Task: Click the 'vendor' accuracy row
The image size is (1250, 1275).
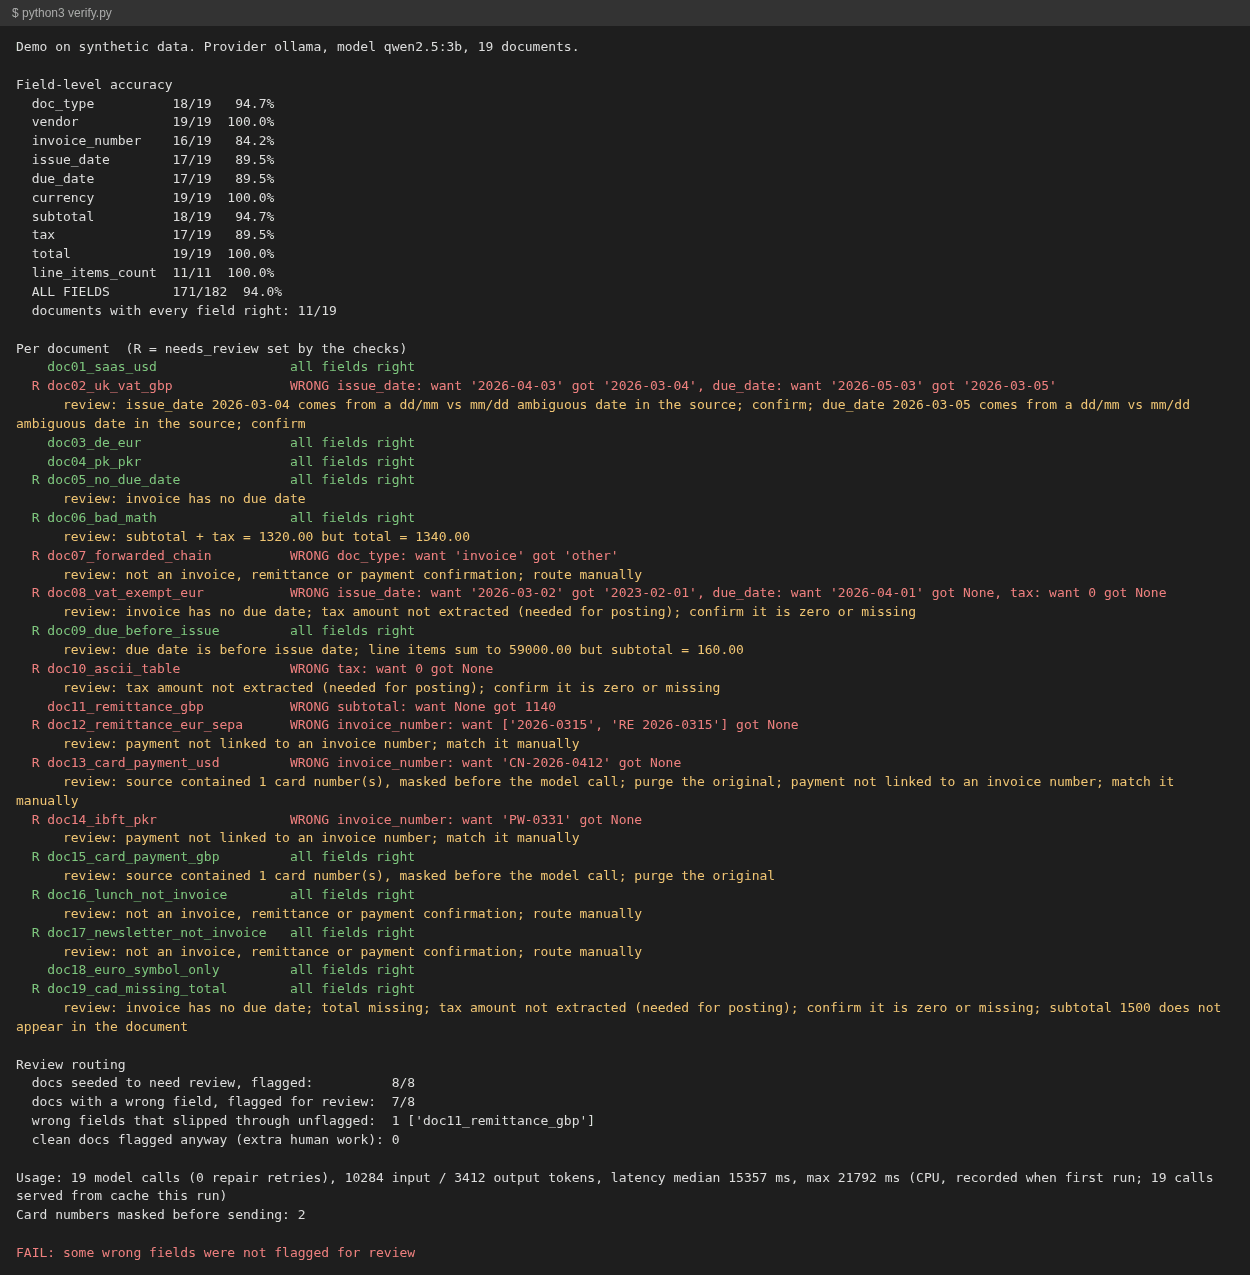Action: [x=153, y=122]
